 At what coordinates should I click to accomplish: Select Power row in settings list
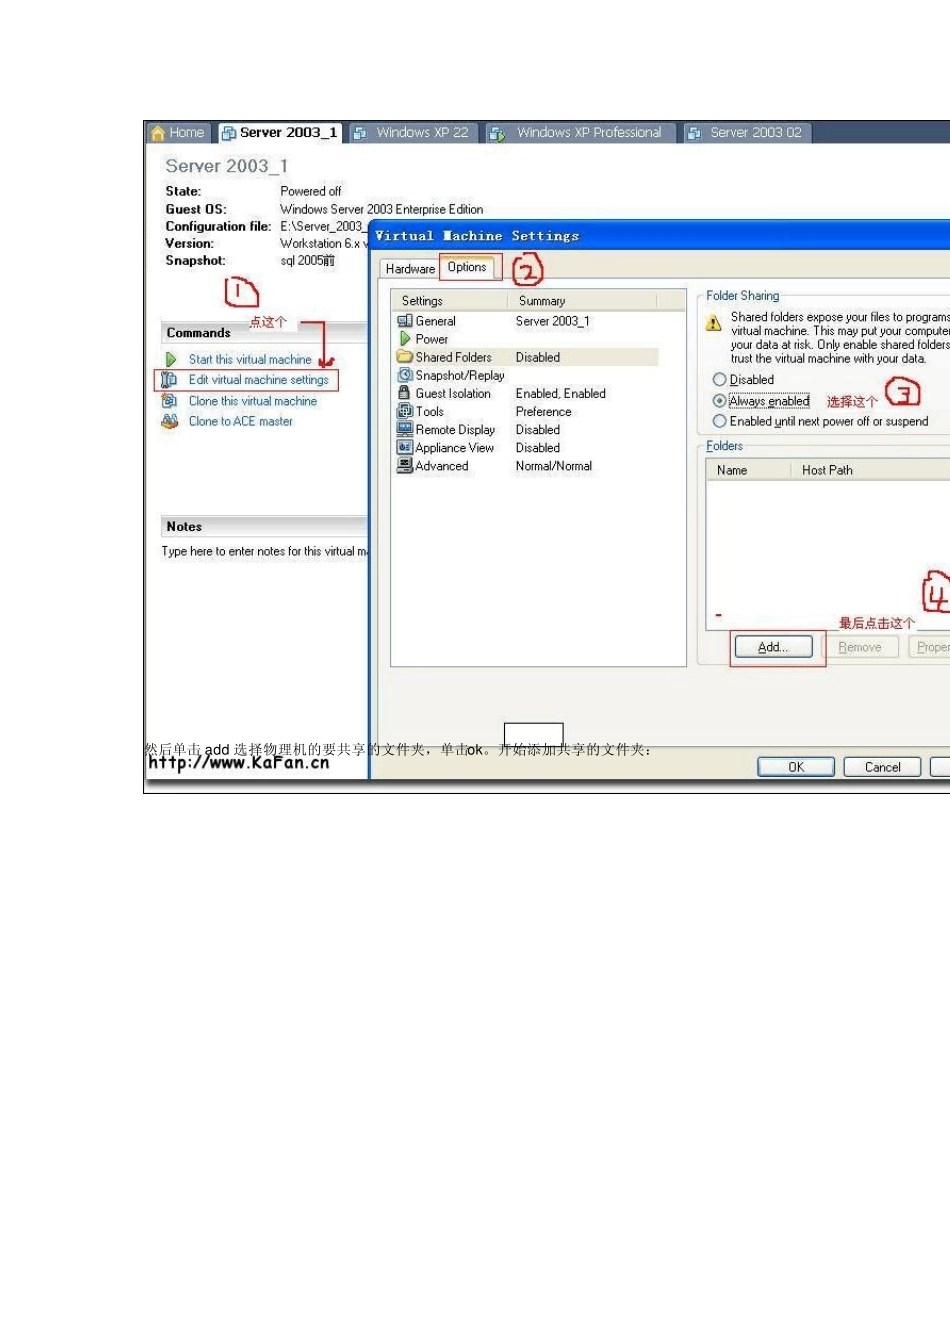tap(526, 339)
